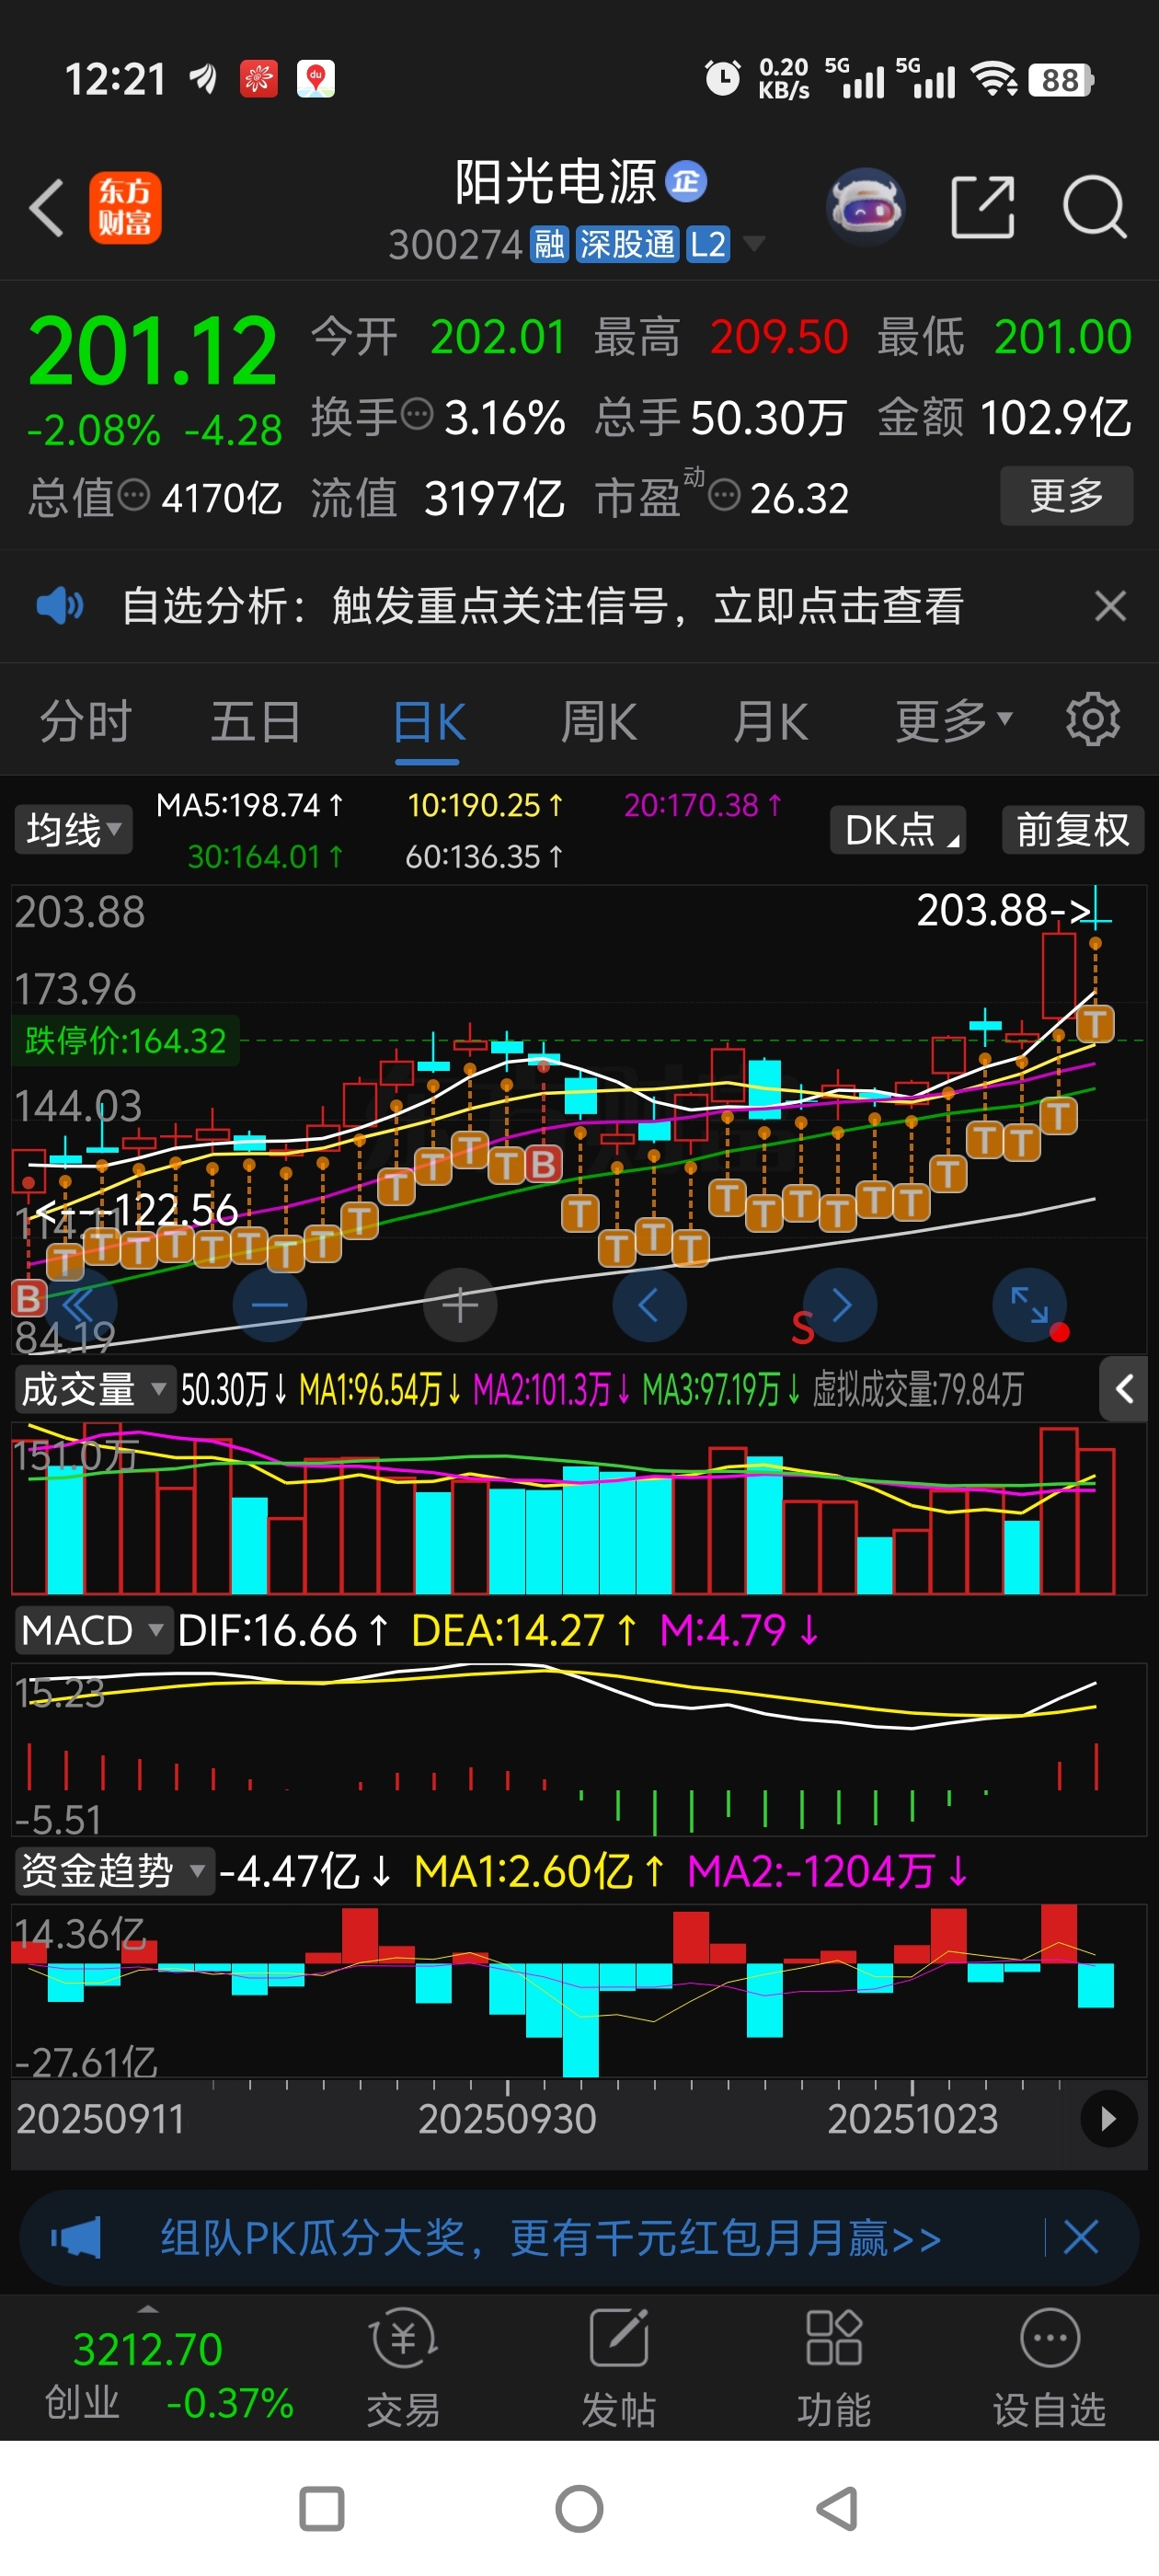
Task: Tap Android recent apps square
Action: tap(322, 2509)
